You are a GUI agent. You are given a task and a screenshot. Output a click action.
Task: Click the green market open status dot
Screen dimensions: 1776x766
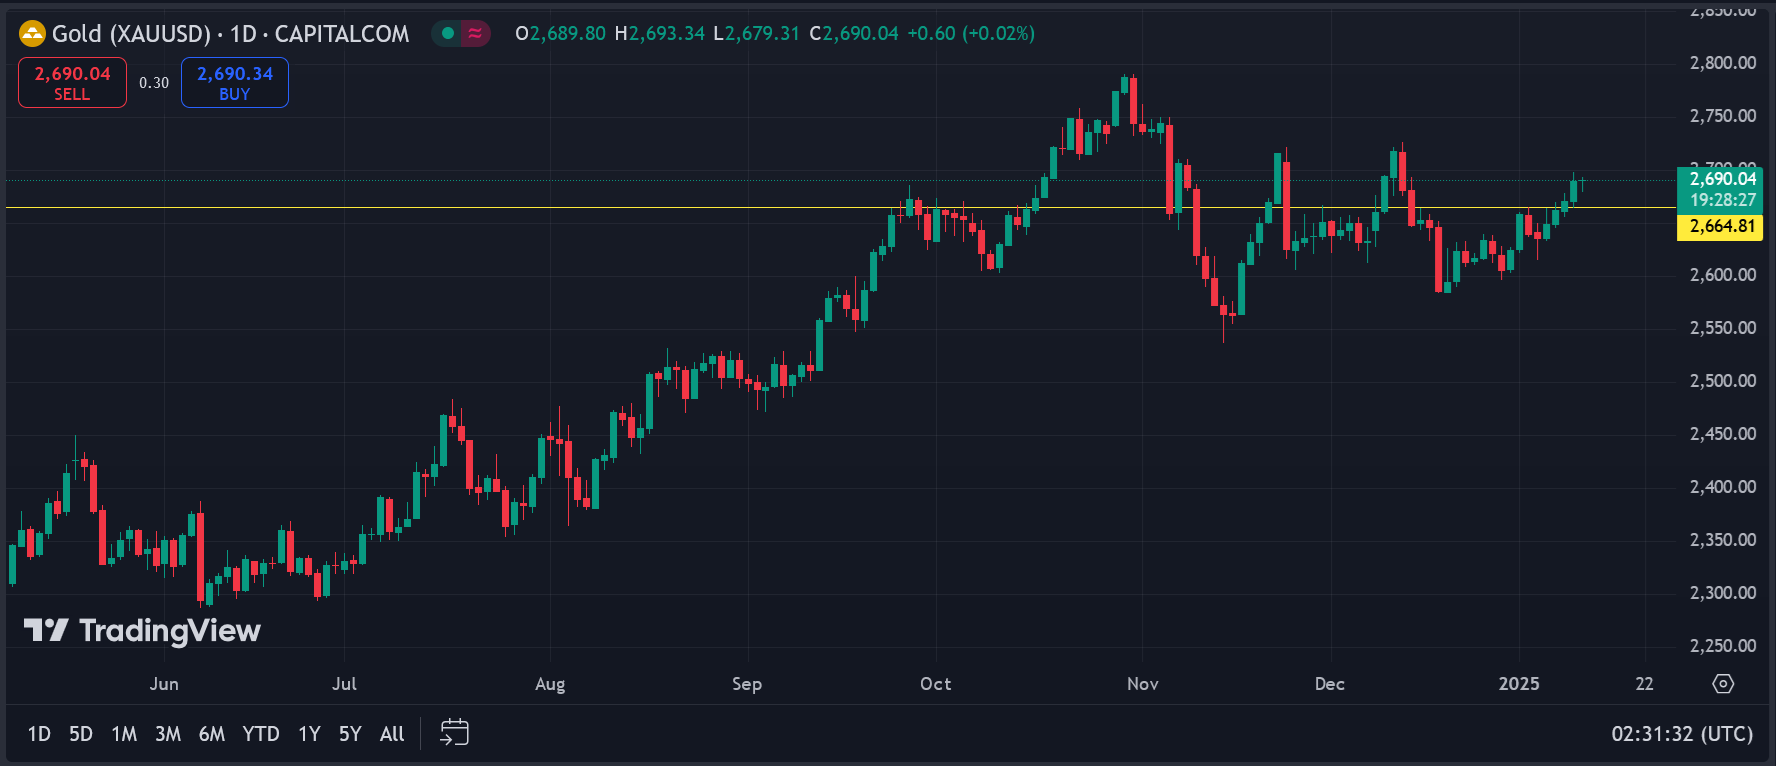(448, 34)
